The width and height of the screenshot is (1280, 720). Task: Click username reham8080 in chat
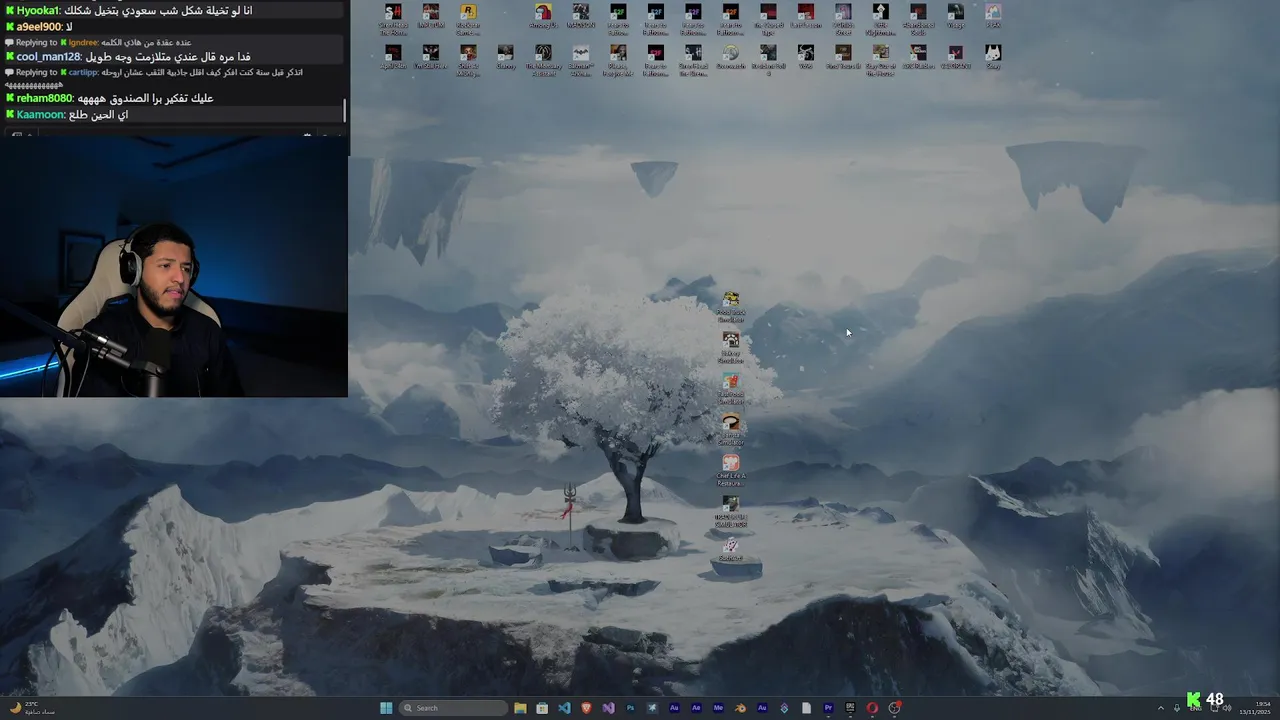pyautogui.click(x=44, y=98)
